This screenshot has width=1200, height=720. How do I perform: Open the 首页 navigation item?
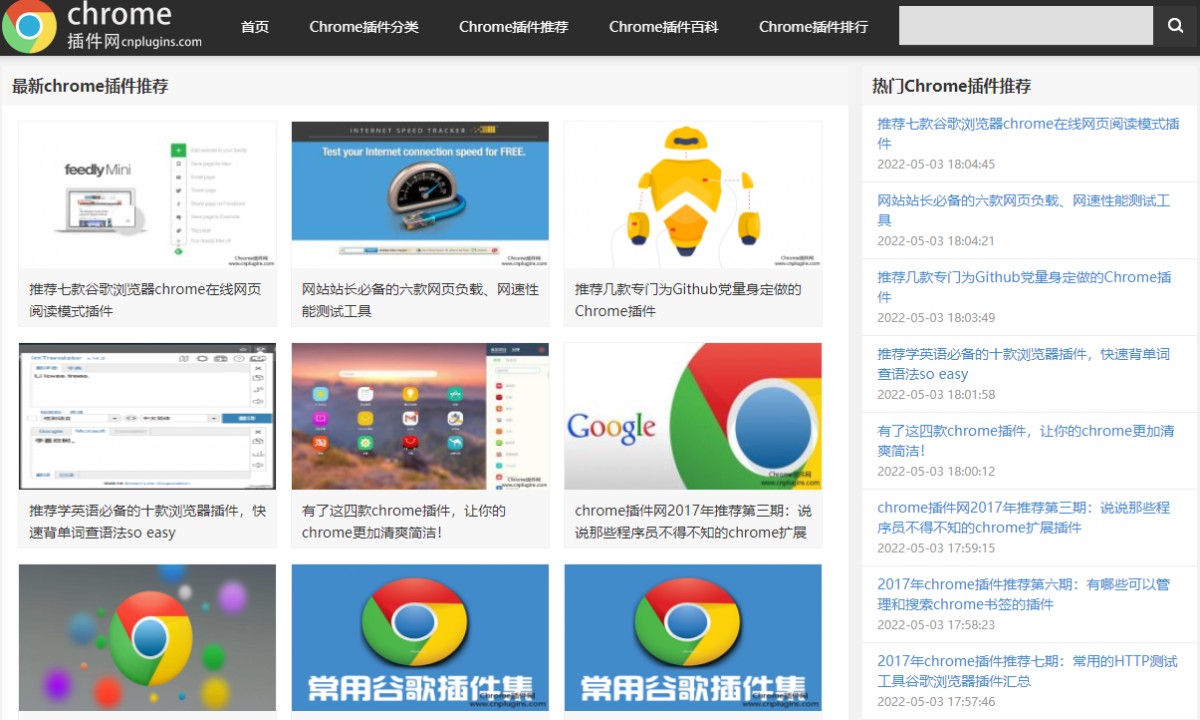(x=255, y=27)
